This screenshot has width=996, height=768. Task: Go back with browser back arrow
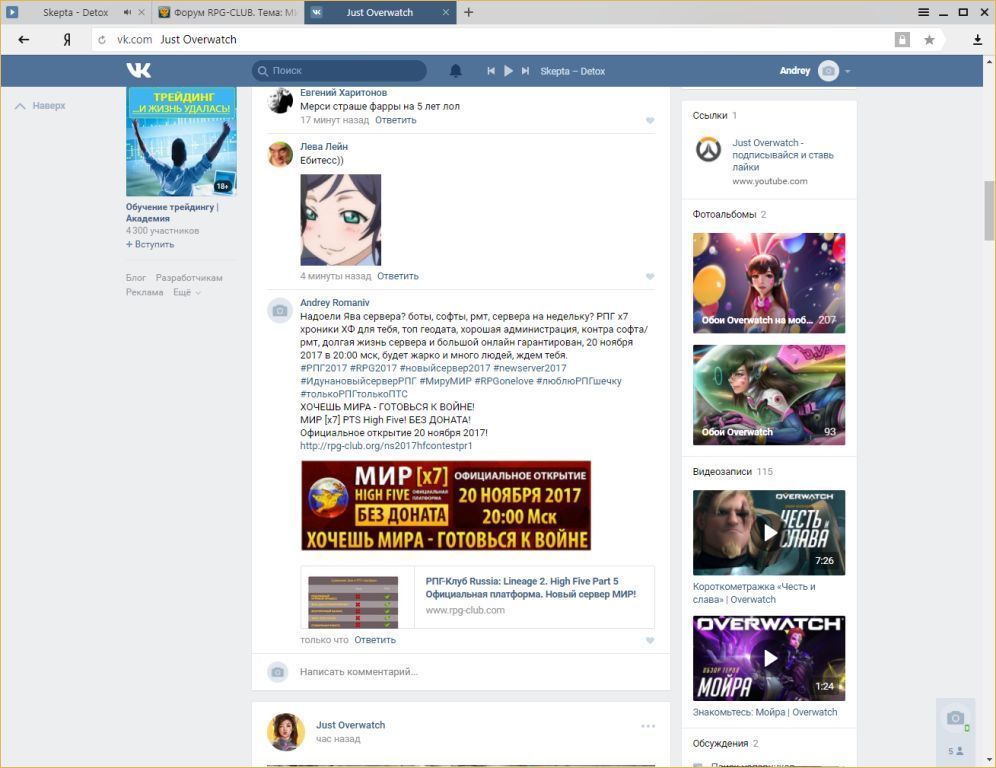coord(24,39)
